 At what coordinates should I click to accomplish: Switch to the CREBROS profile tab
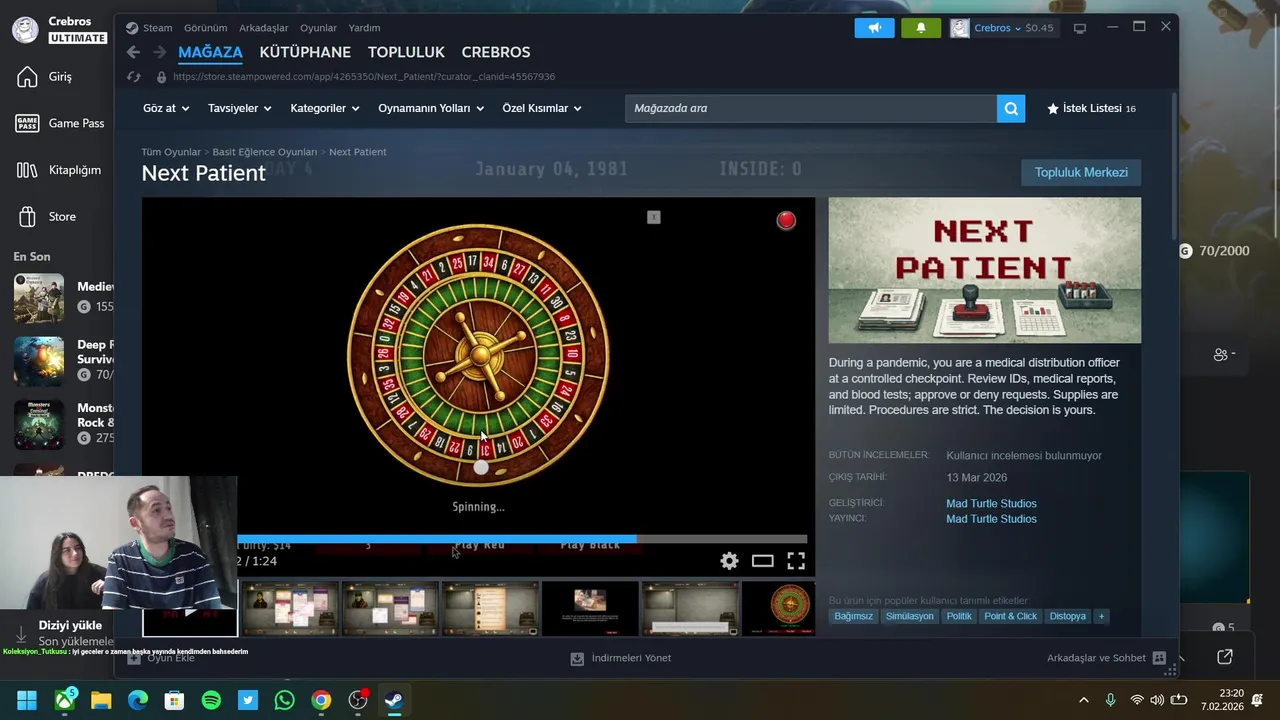496,52
